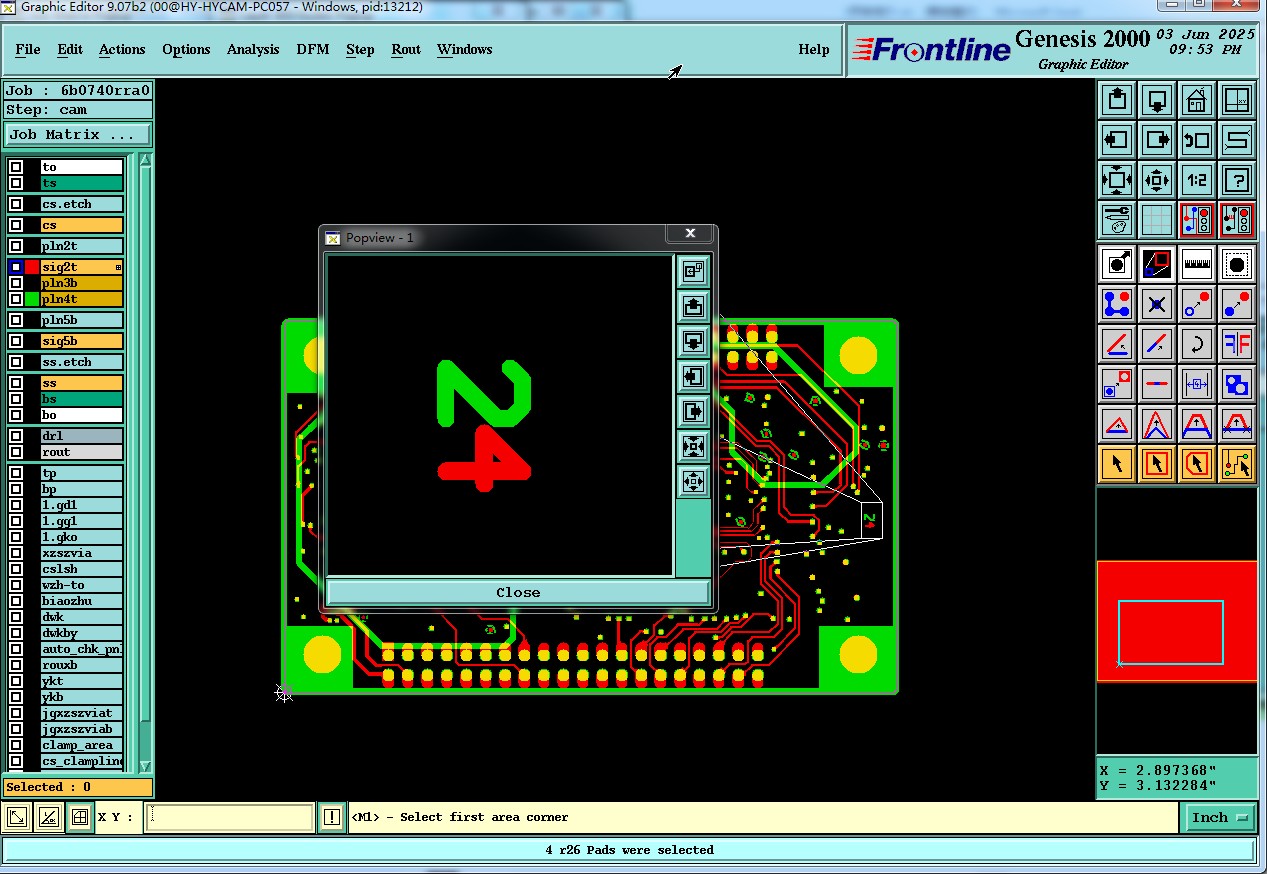Click the previous zoom view icon
Screen dimensions: 1267x874
click(x=1197, y=140)
